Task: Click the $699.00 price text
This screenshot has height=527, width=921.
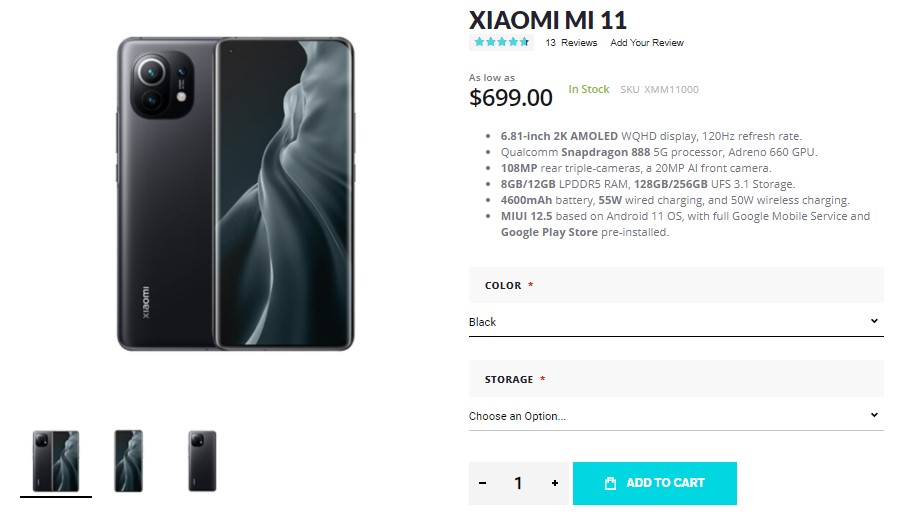Action: [x=511, y=97]
